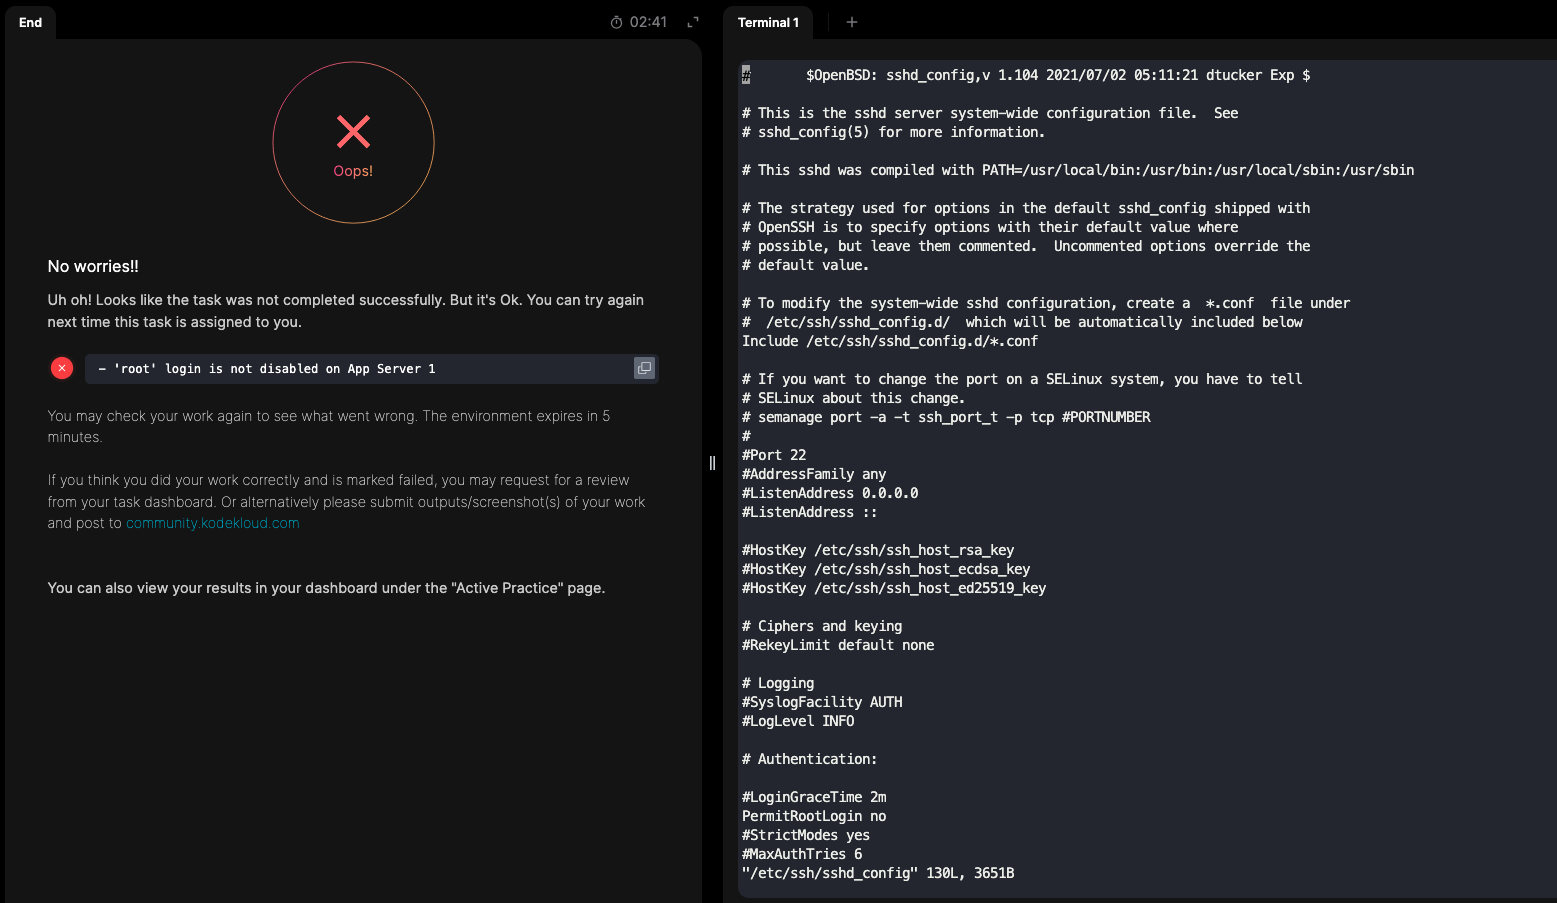Image resolution: width=1557 pixels, height=903 pixels.
Task: Click the 'PermitRootLogin no' line
Action: pyautogui.click(x=814, y=816)
